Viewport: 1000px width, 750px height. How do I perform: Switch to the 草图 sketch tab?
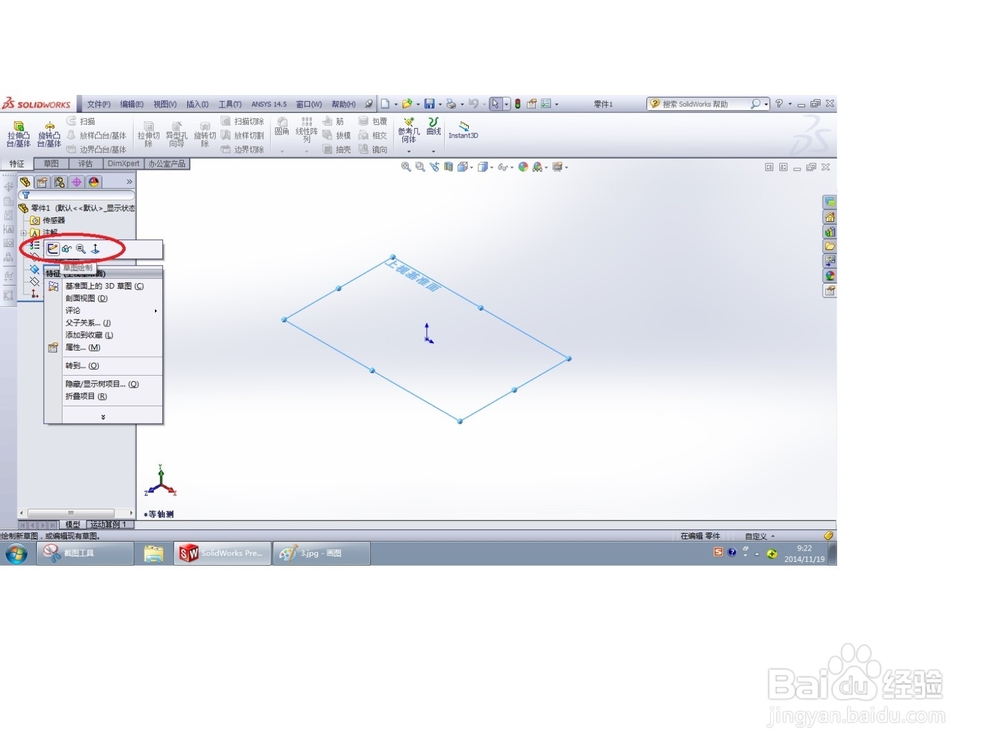(x=52, y=164)
